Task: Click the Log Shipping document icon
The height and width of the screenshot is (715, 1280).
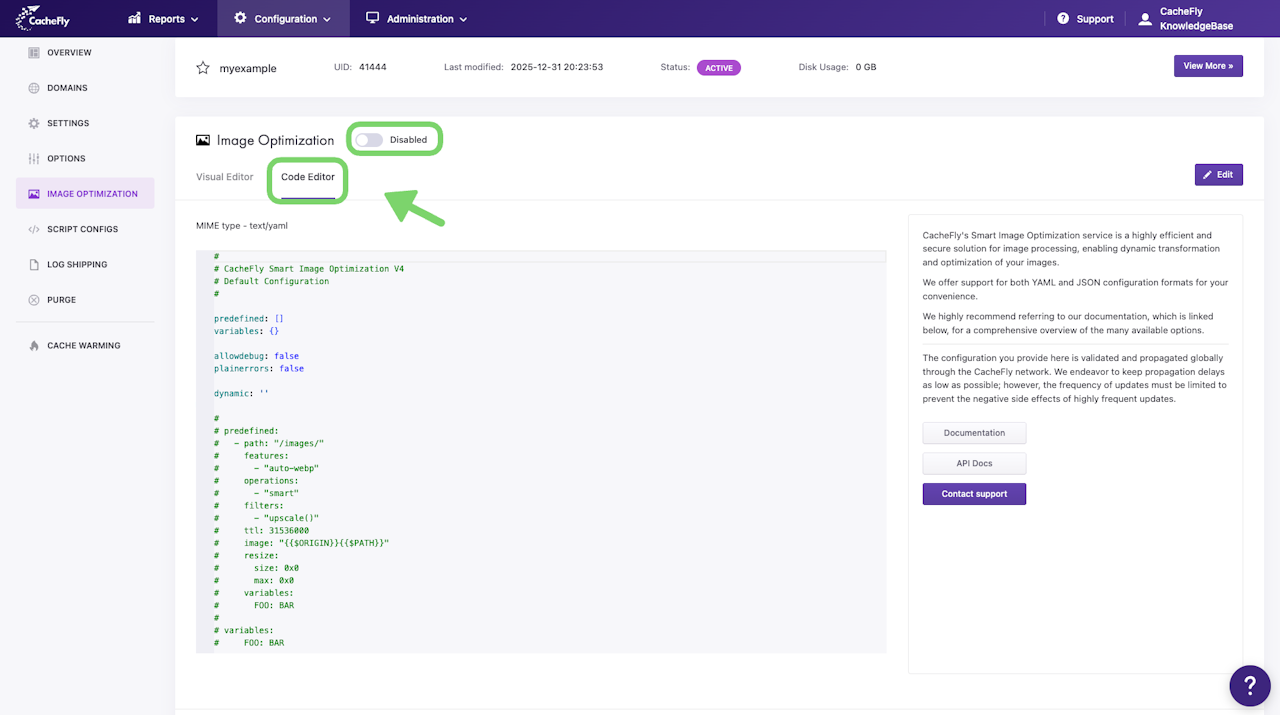Action: click(x=34, y=265)
